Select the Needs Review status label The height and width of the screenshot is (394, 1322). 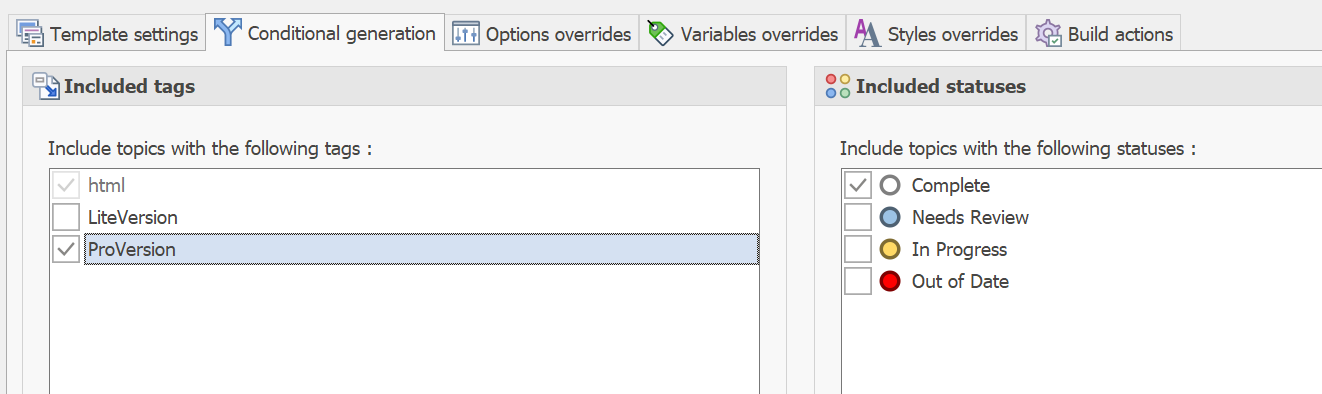(x=970, y=217)
